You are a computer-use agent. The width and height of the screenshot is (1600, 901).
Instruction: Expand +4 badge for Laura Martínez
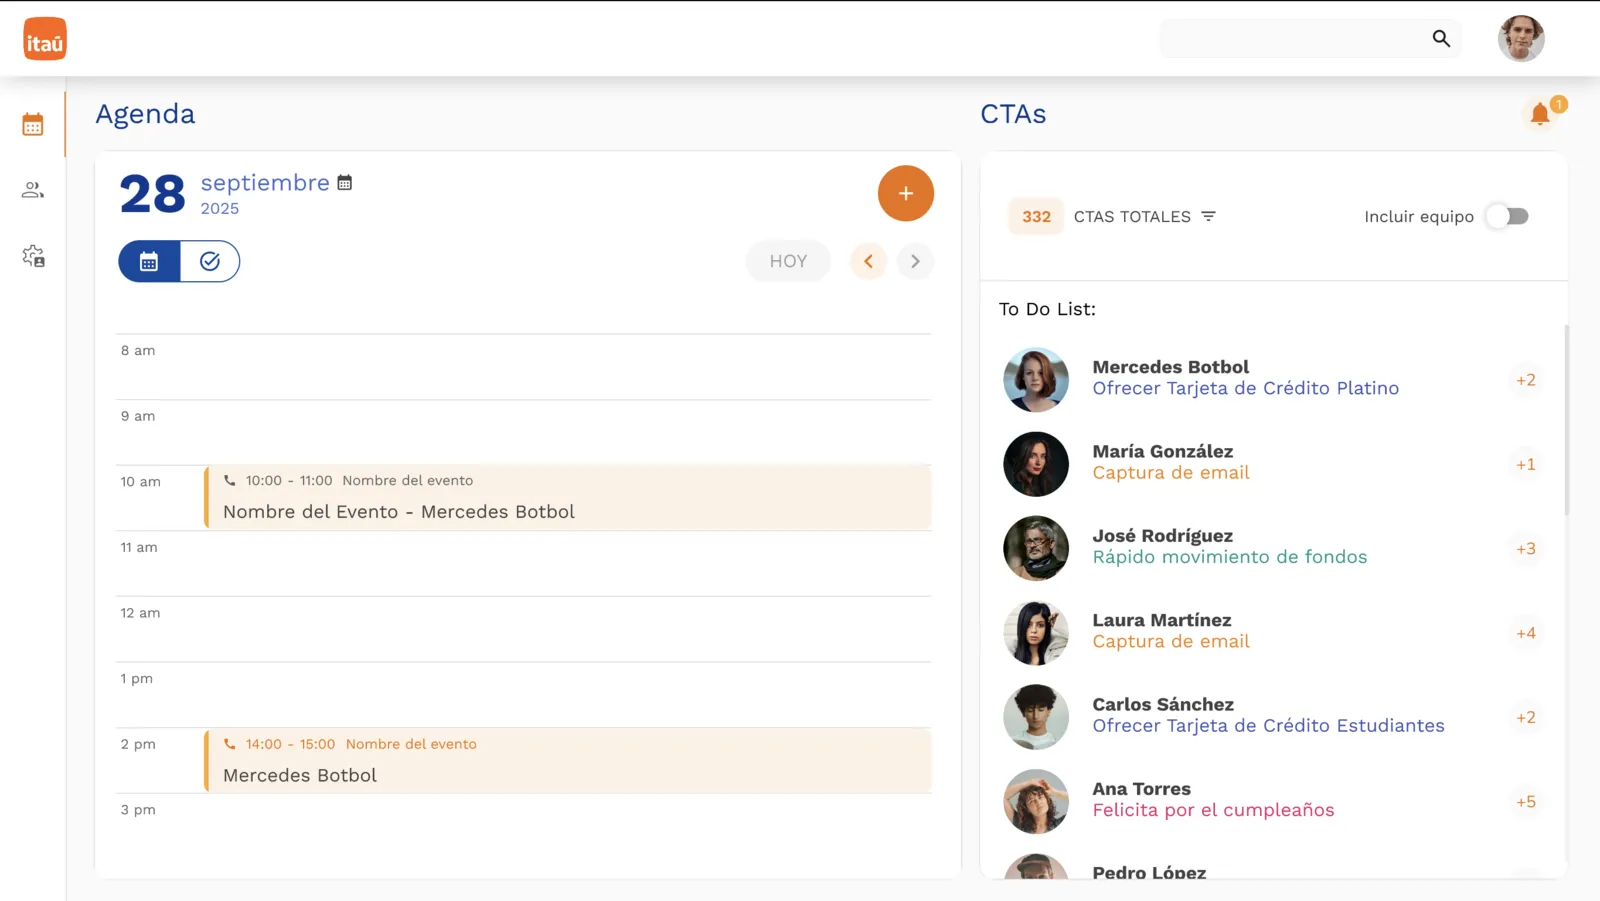coord(1526,633)
